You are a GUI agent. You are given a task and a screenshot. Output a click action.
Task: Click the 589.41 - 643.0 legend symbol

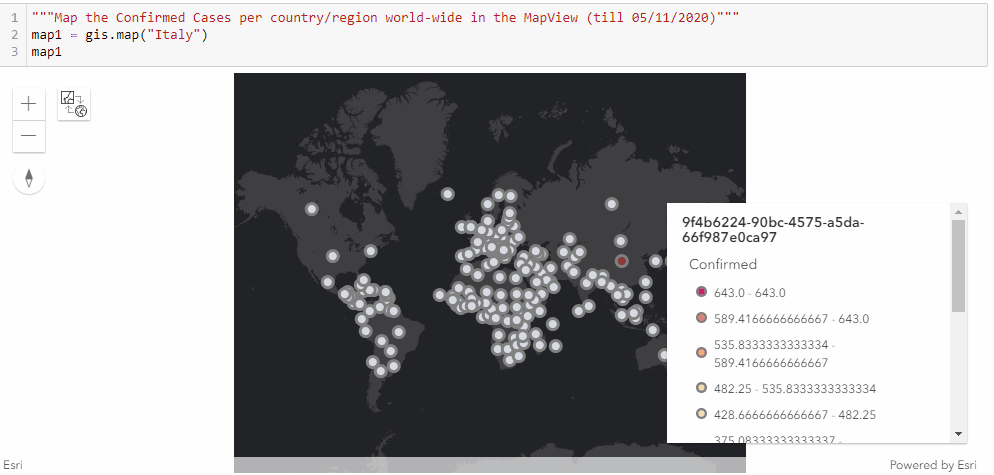point(701,319)
